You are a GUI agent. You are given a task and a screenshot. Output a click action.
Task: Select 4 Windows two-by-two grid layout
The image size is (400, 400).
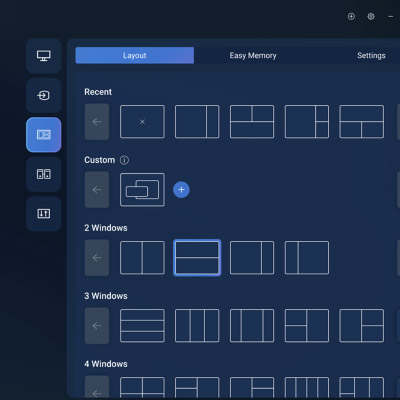pos(142,387)
